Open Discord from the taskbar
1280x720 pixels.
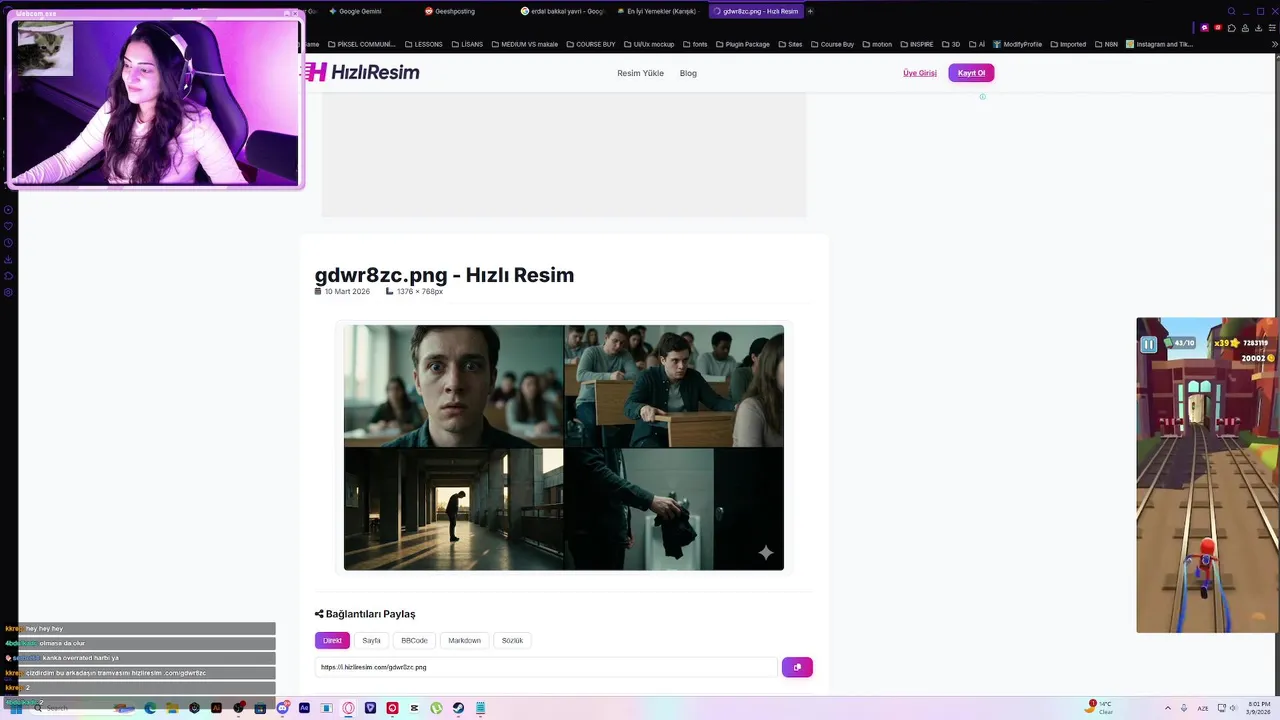click(x=283, y=708)
